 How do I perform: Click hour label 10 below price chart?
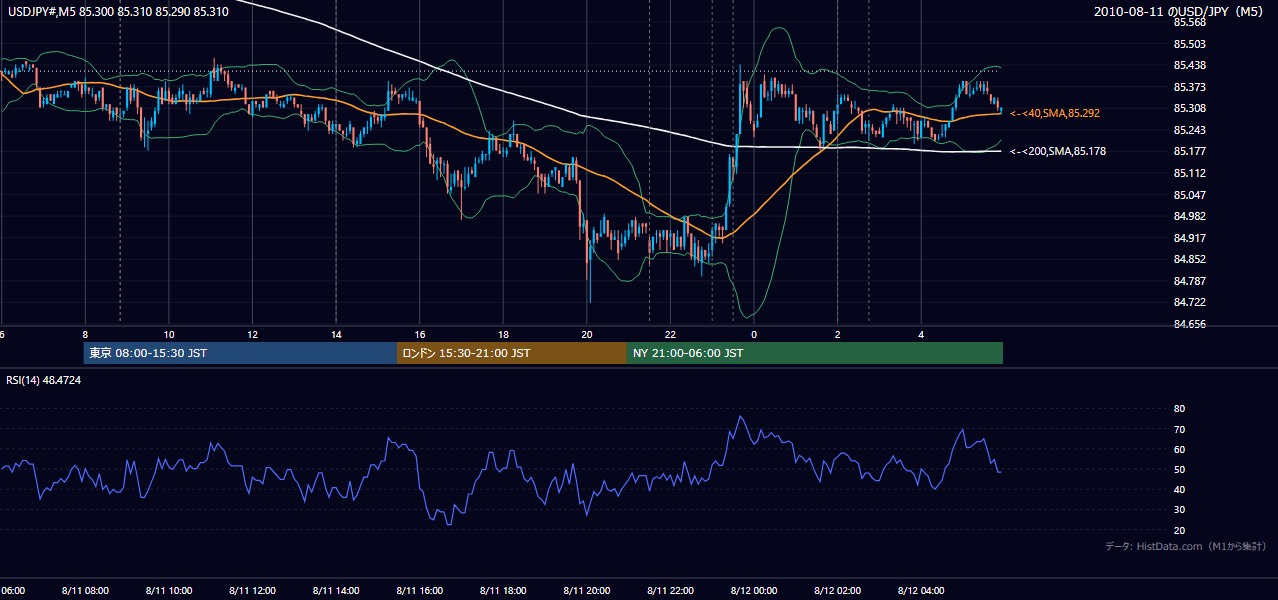(169, 334)
